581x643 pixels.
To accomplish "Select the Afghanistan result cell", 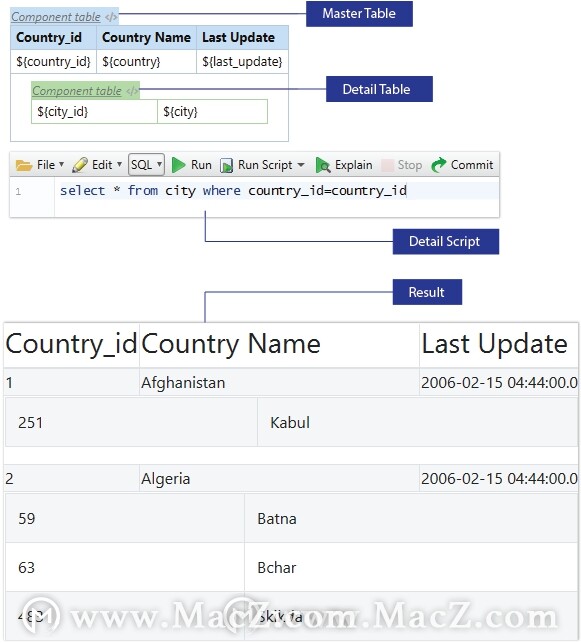I will coord(279,383).
